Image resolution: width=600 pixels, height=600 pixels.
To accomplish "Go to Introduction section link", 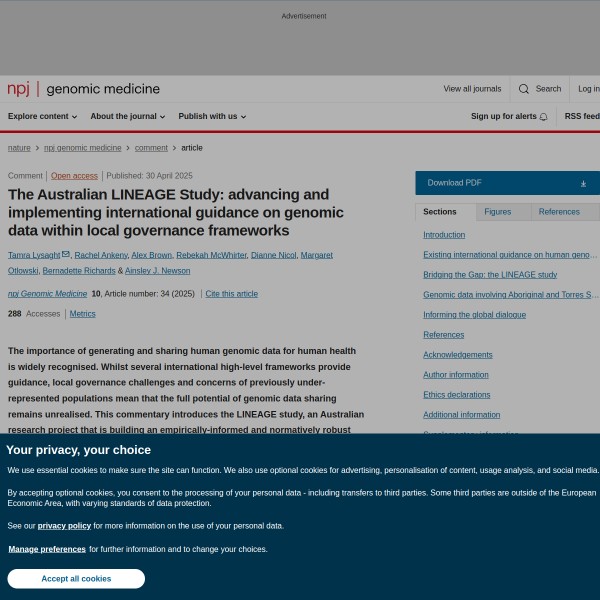I will (444, 235).
